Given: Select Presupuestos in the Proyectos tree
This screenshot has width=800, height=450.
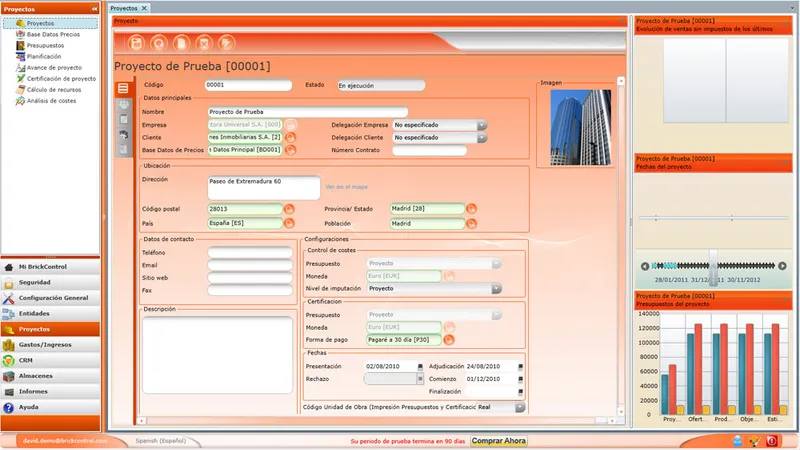Looking at the screenshot, I should pyautogui.click(x=45, y=45).
